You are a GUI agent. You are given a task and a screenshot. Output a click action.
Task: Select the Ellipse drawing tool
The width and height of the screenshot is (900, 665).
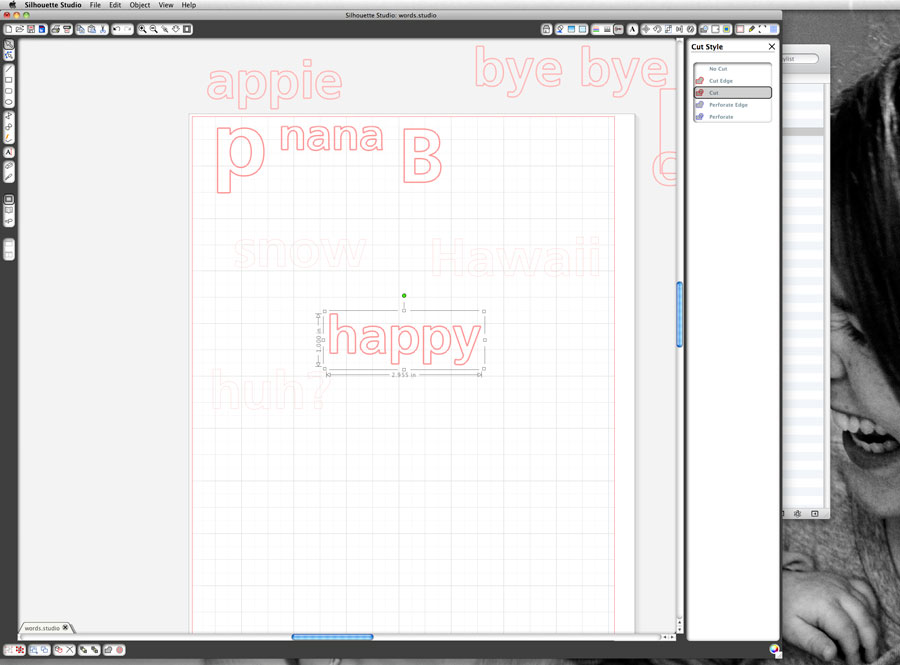point(9,103)
